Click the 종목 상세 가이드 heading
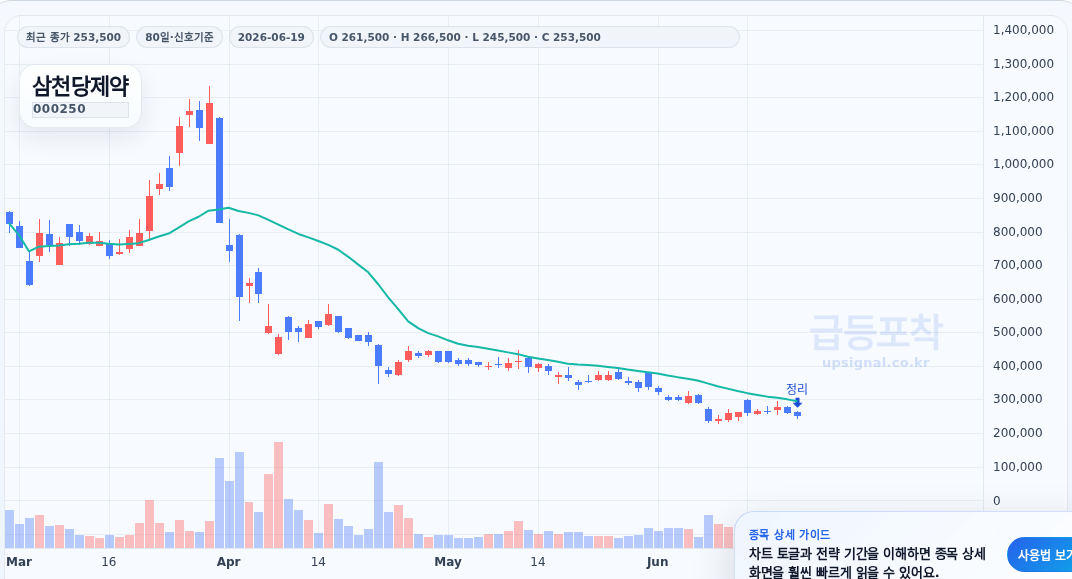 tap(789, 535)
